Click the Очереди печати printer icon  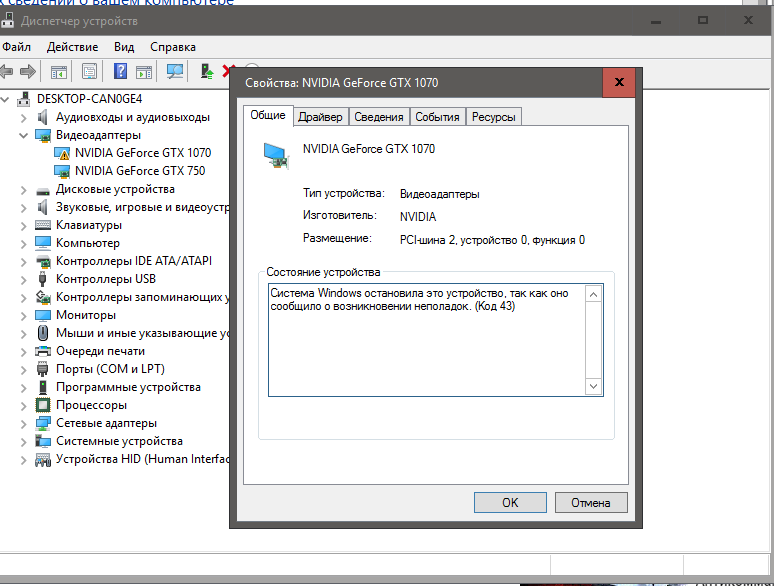[x=43, y=351]
